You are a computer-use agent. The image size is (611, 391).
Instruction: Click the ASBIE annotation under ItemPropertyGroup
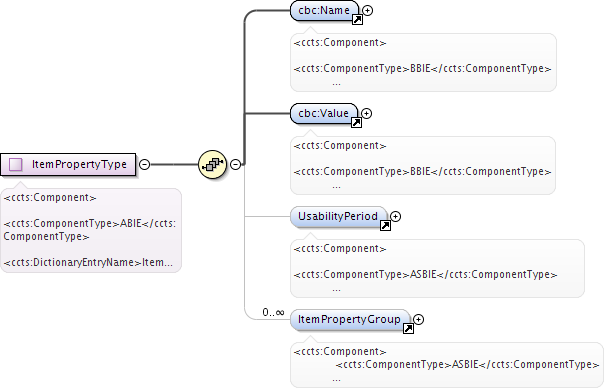pos(467,364)
